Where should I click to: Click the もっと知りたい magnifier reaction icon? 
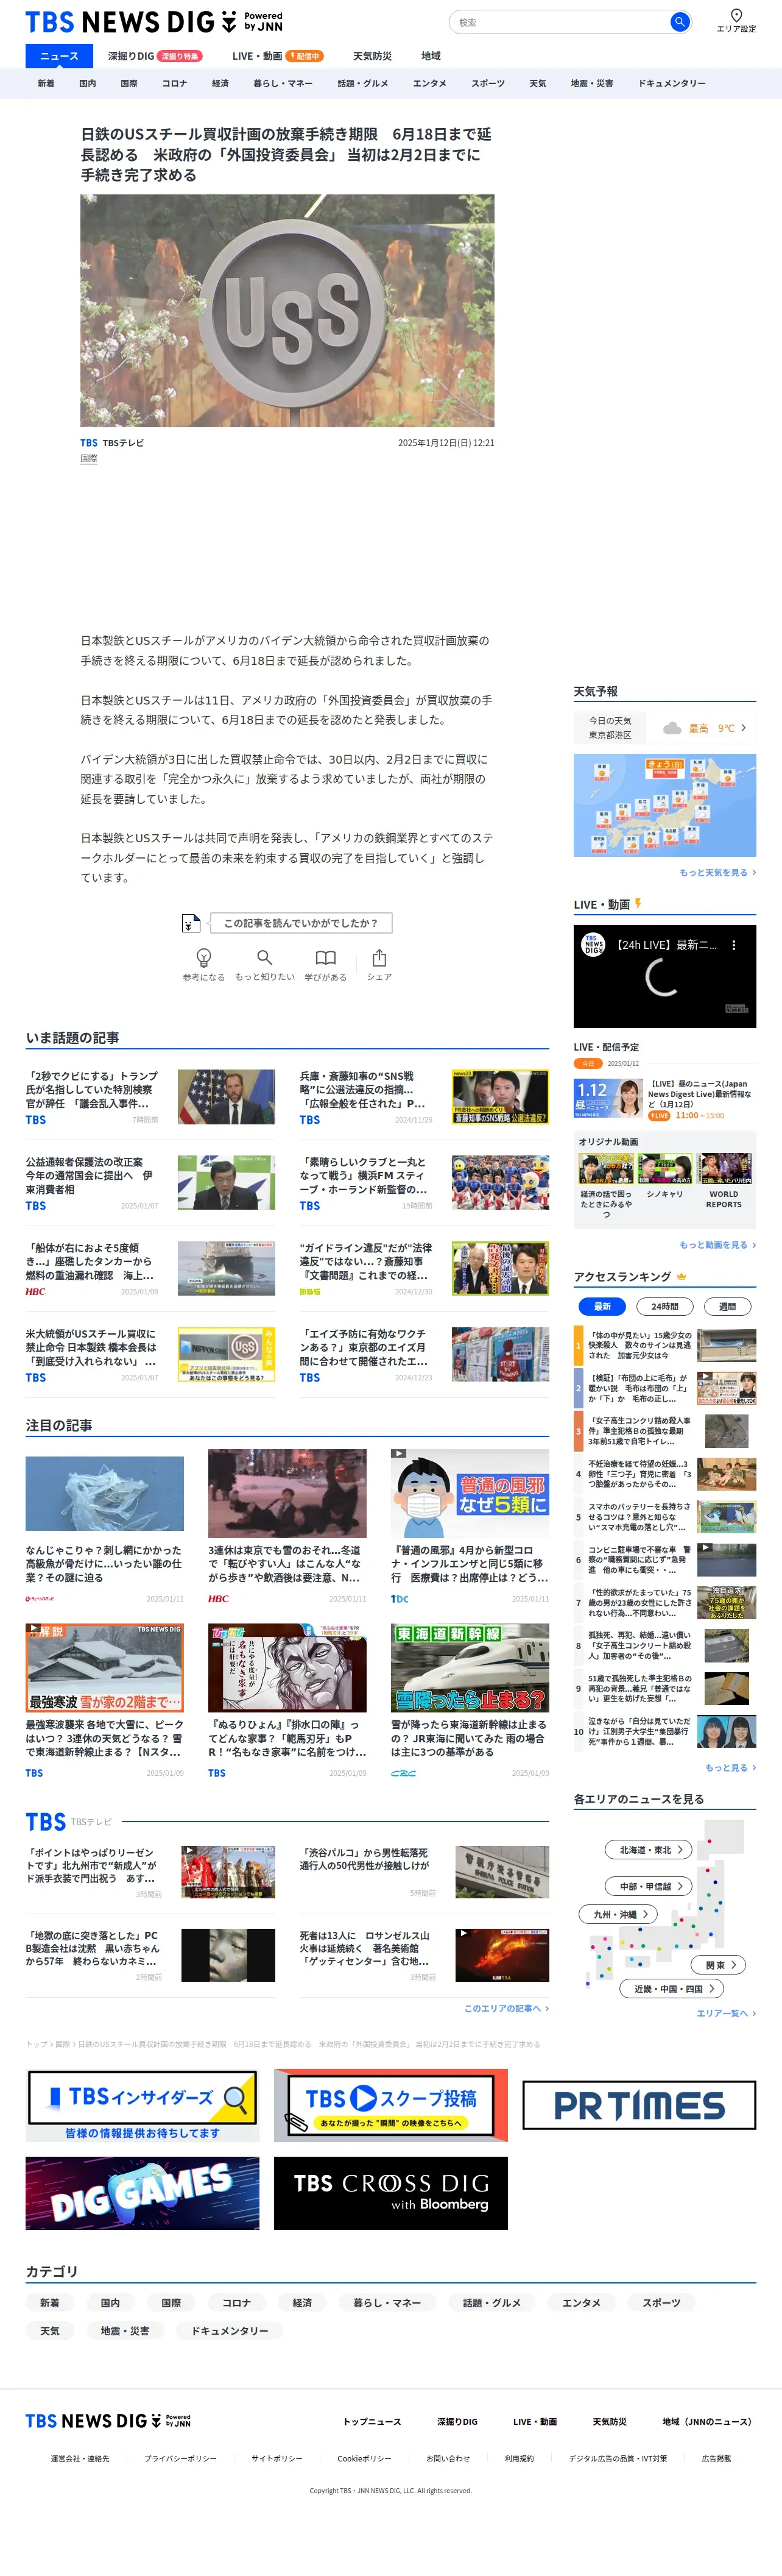pos(264,957)
